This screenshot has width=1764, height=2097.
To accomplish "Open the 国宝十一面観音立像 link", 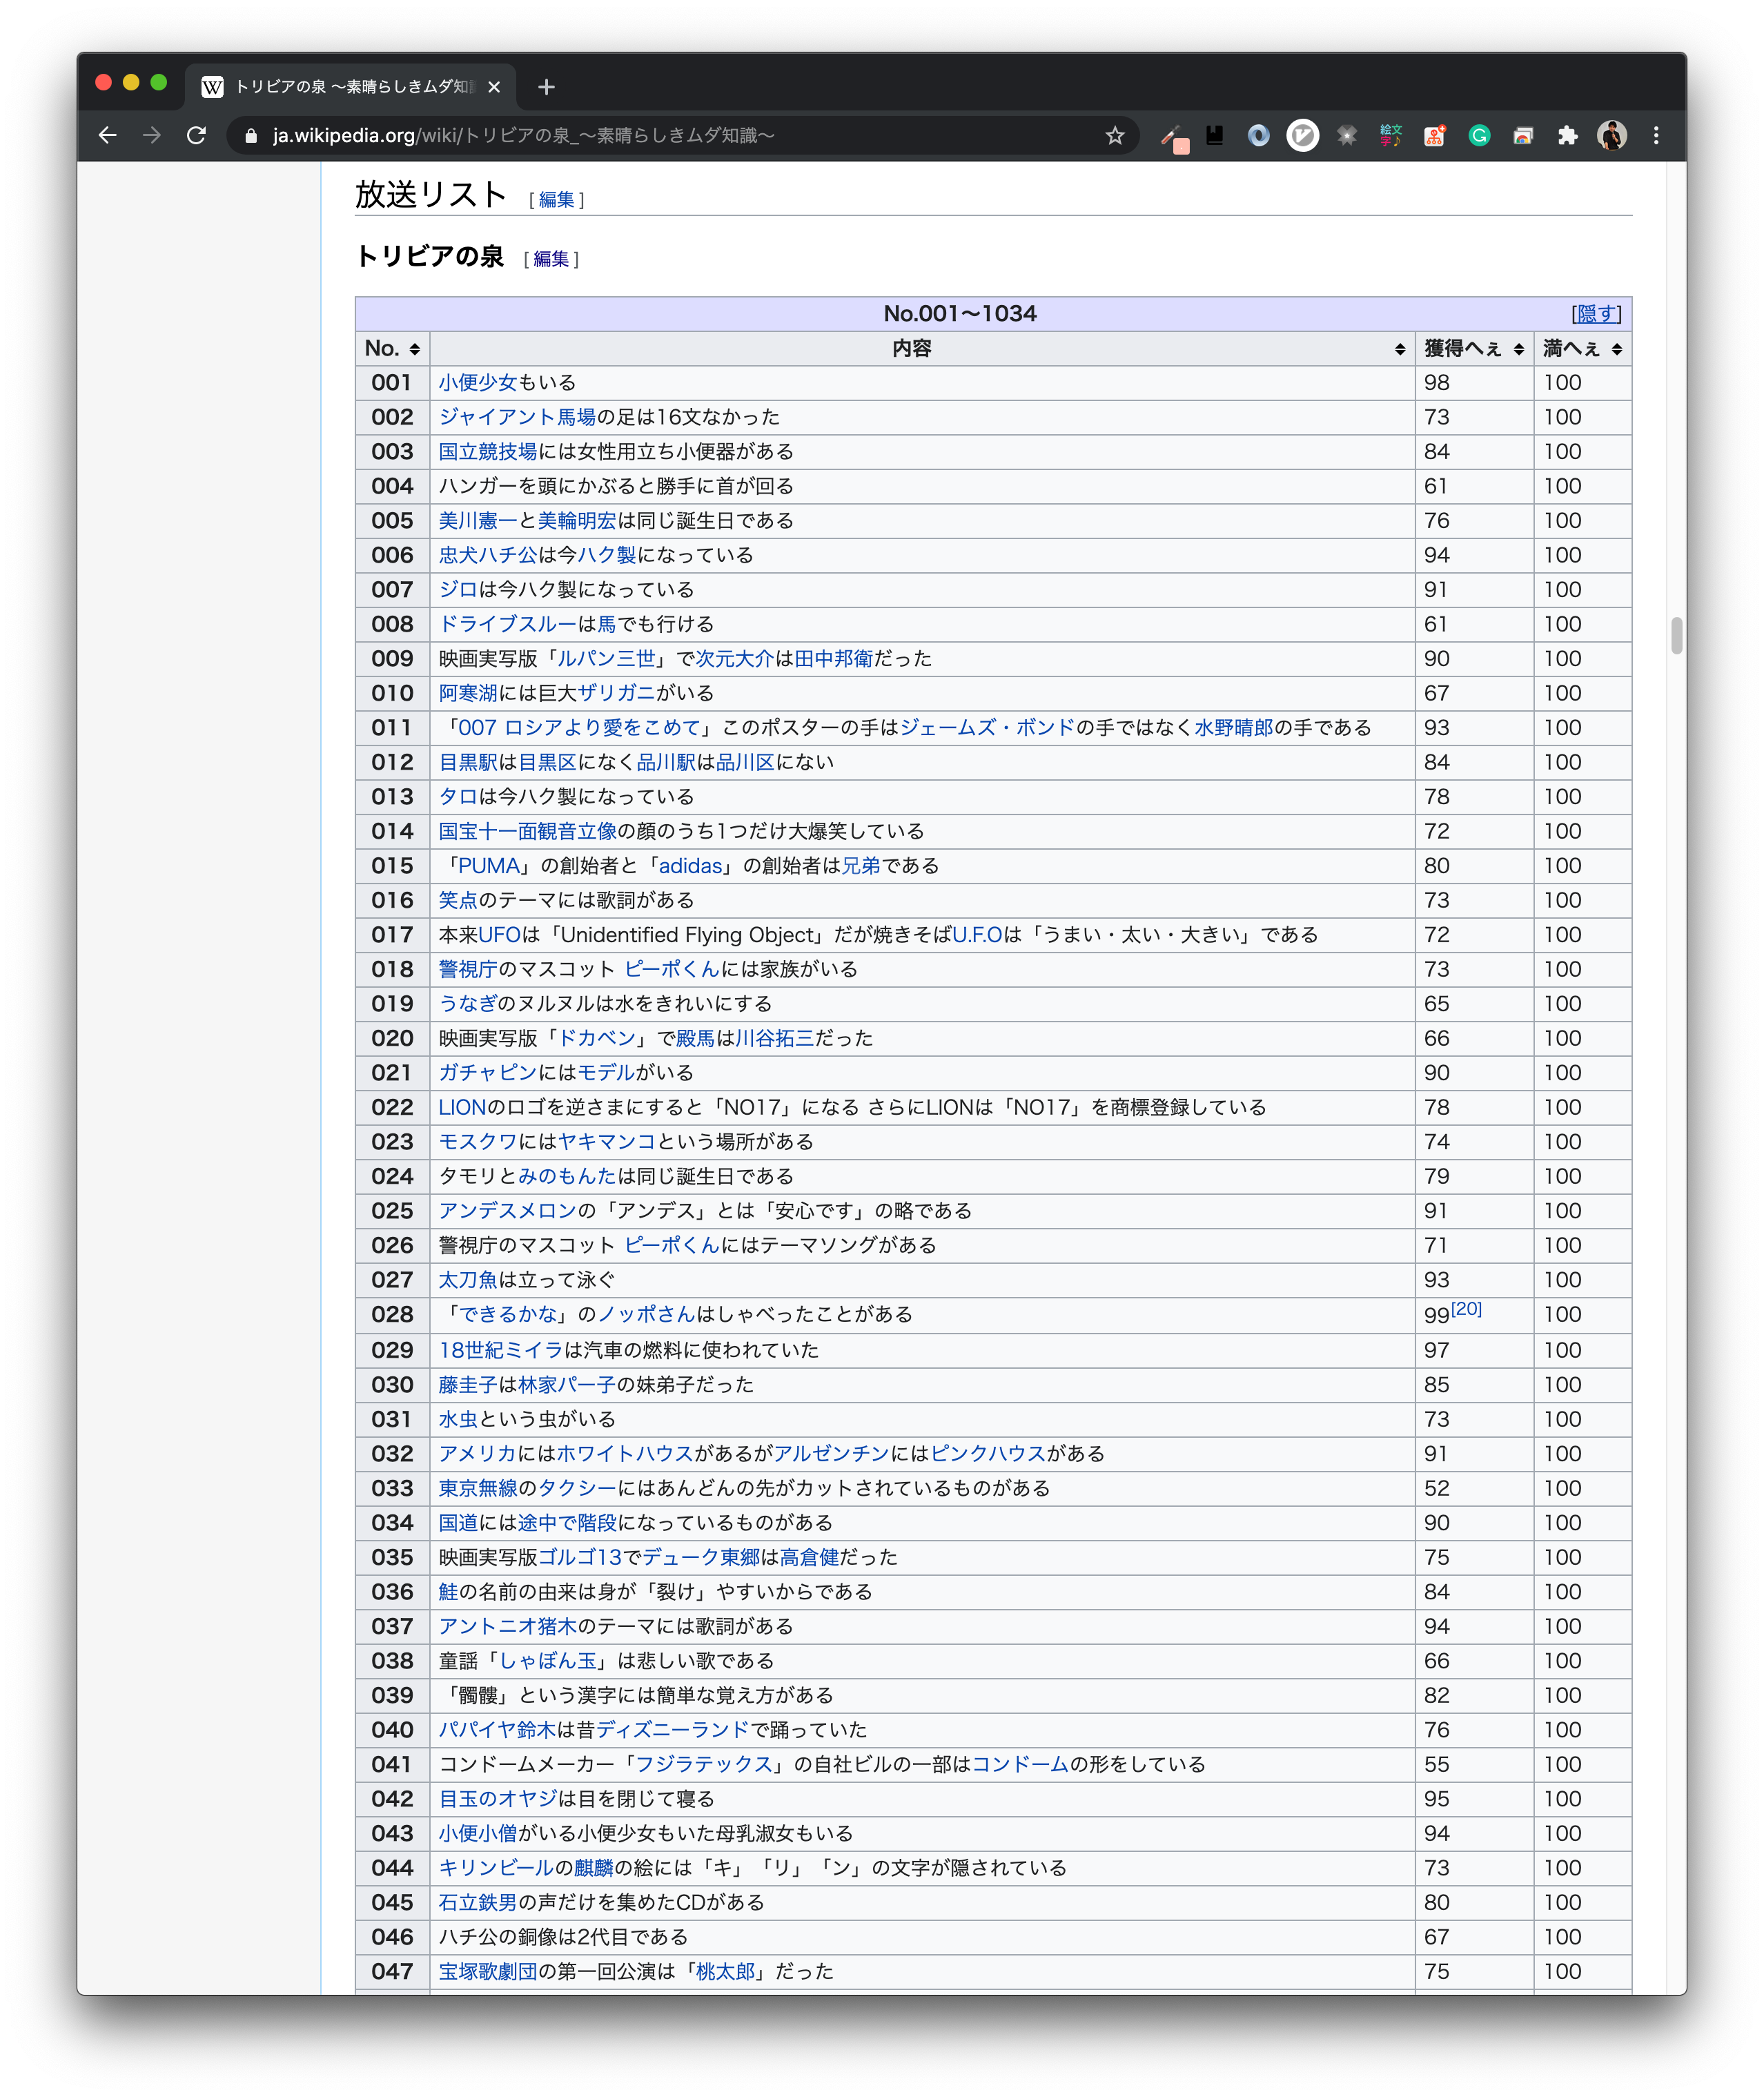I will [x=527, y=831].
